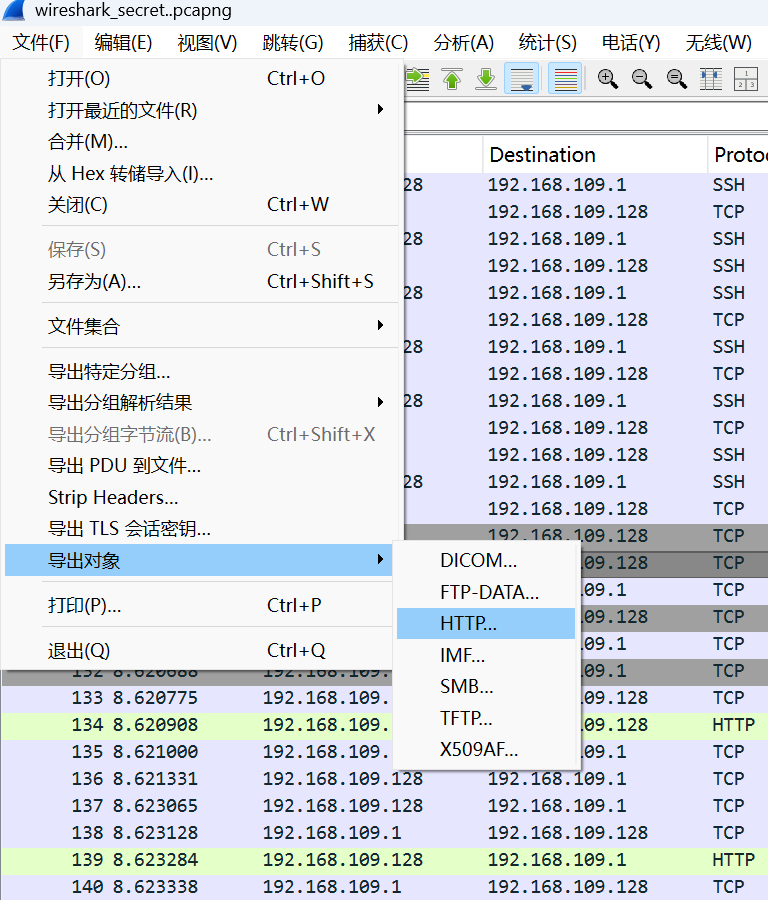Choose 导出特定分组... entry
This screenshot has height=900, width=768.
tap(199, 371)
